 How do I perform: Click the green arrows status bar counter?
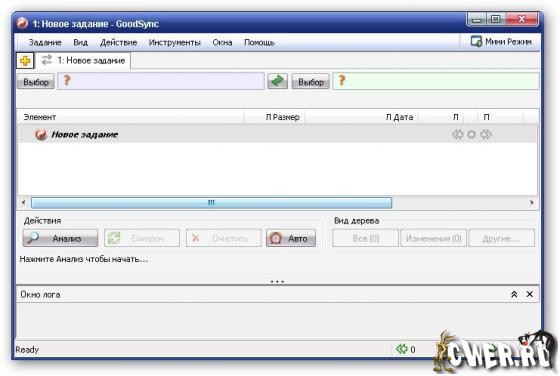click(405, 349)
